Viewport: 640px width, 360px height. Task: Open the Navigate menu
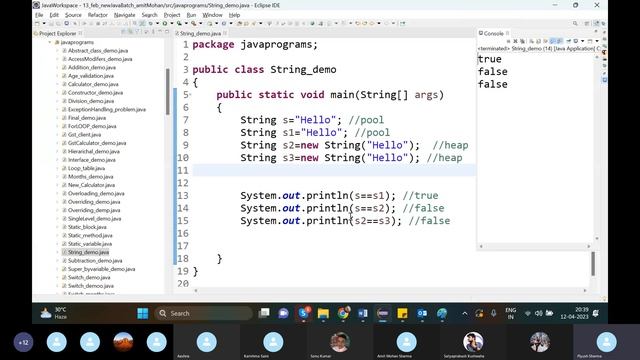[x=124, y=15]
